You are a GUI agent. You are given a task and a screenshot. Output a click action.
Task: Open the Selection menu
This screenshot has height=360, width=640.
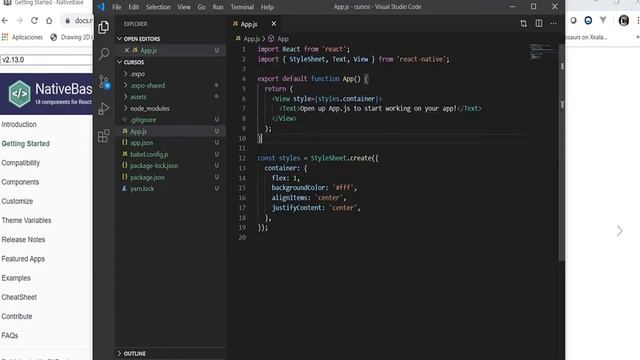158,7
